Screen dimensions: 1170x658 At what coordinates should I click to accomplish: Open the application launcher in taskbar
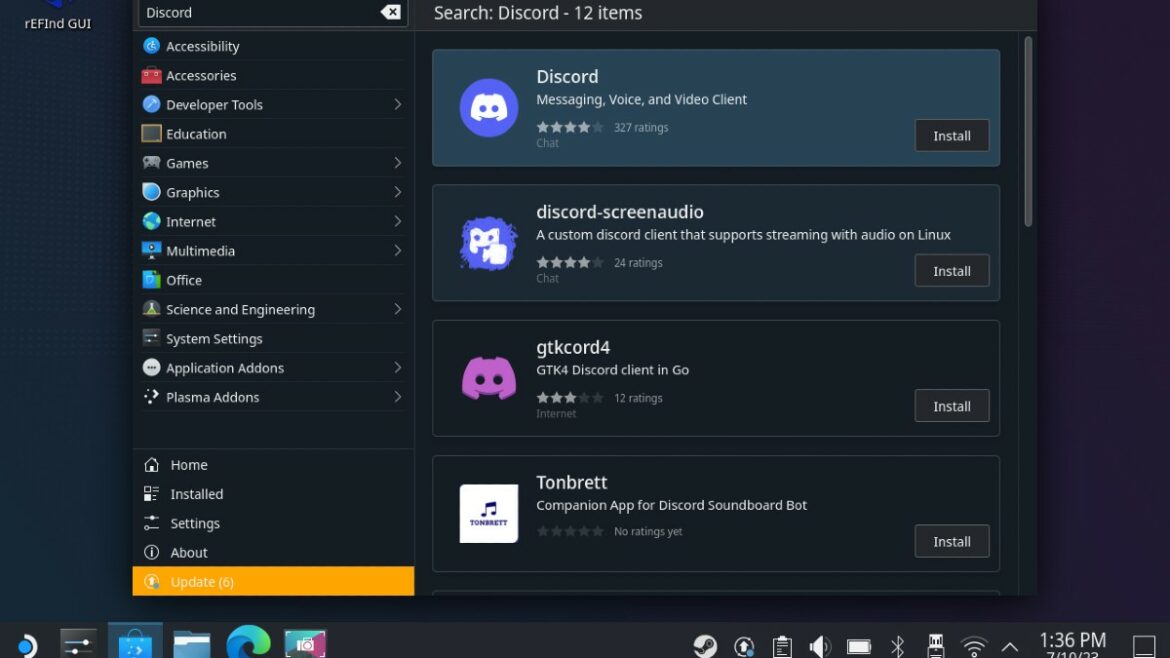coord(26,645)
